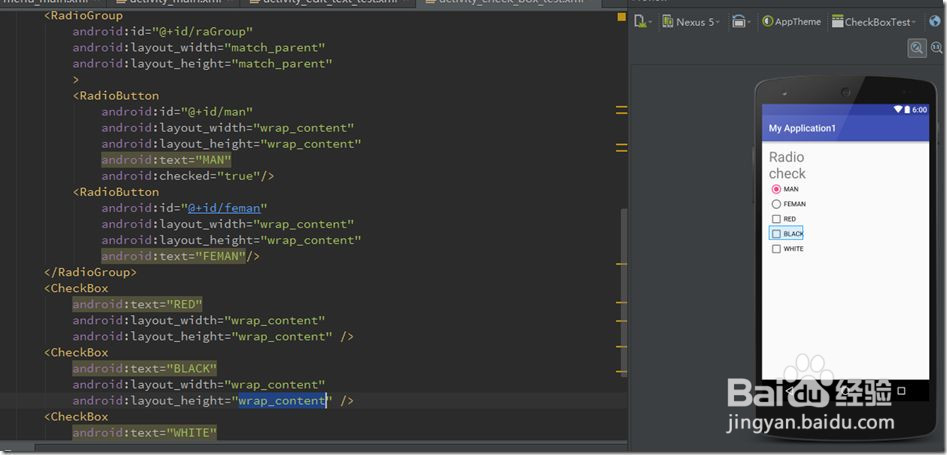Click the globe locale icon
This screenshot has height=455, width=947.
tap(935, 22)
